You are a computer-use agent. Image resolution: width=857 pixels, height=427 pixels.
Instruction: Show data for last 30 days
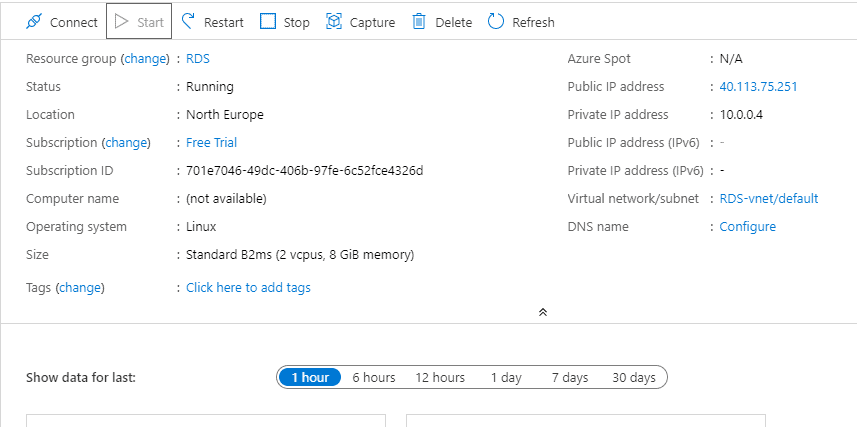click(634, 377)
